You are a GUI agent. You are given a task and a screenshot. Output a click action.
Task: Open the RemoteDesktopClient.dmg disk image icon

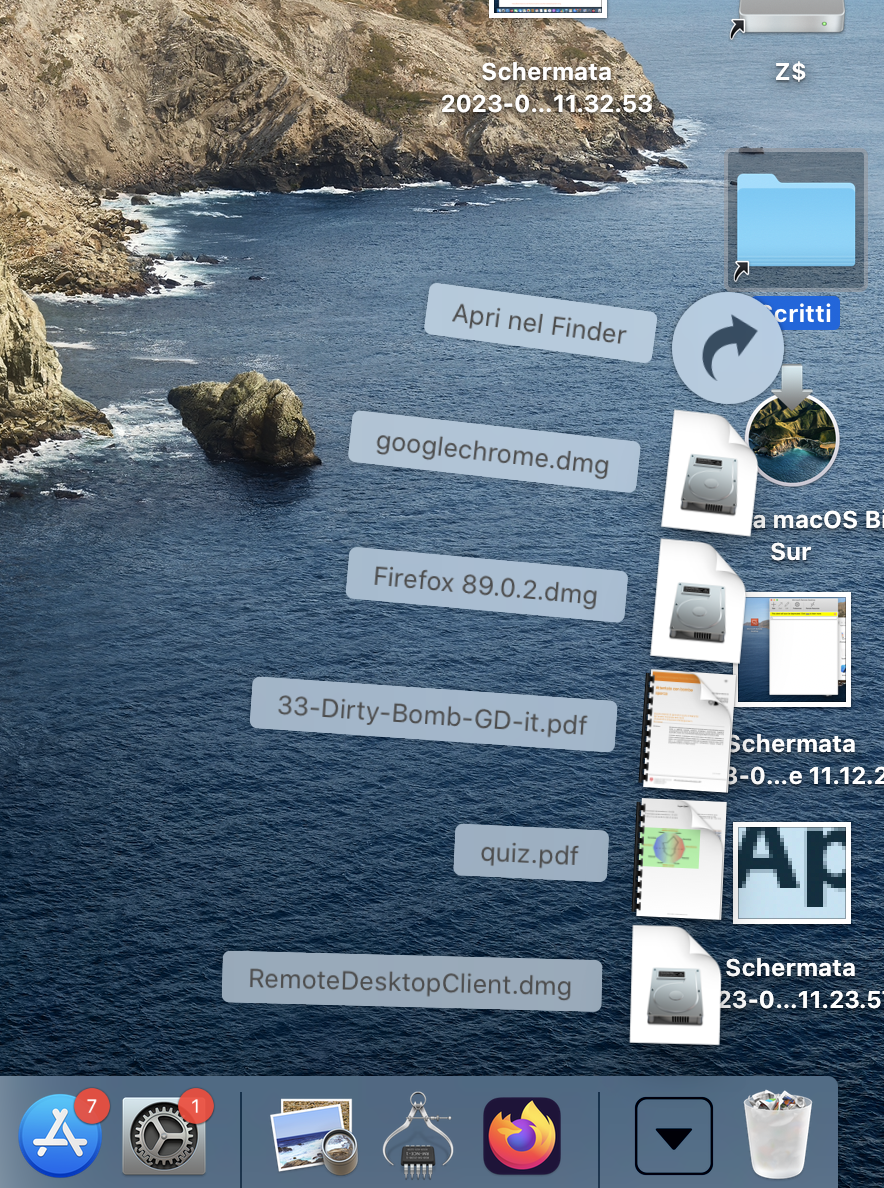click(675, 985)
